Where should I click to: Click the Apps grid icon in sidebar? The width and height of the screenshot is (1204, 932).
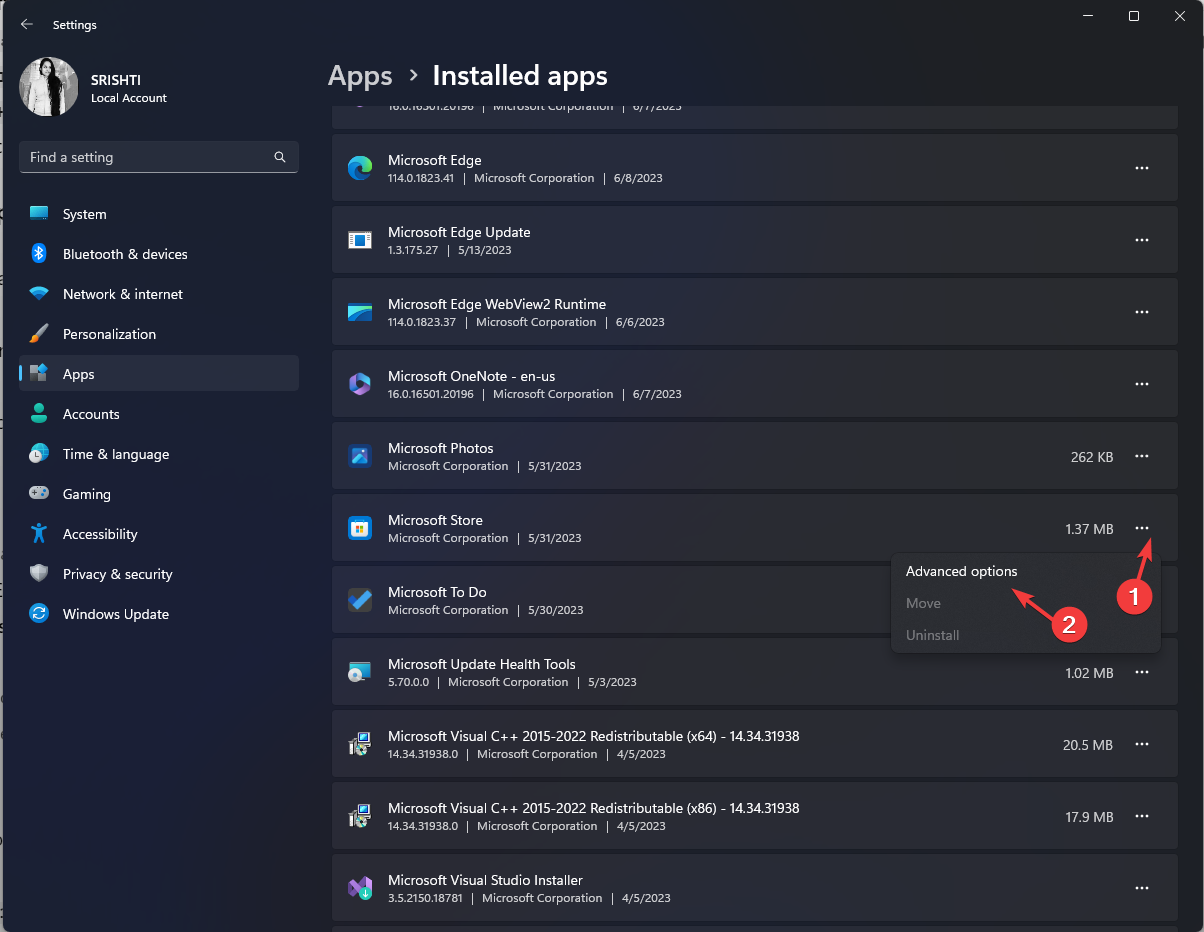point(39,374)
